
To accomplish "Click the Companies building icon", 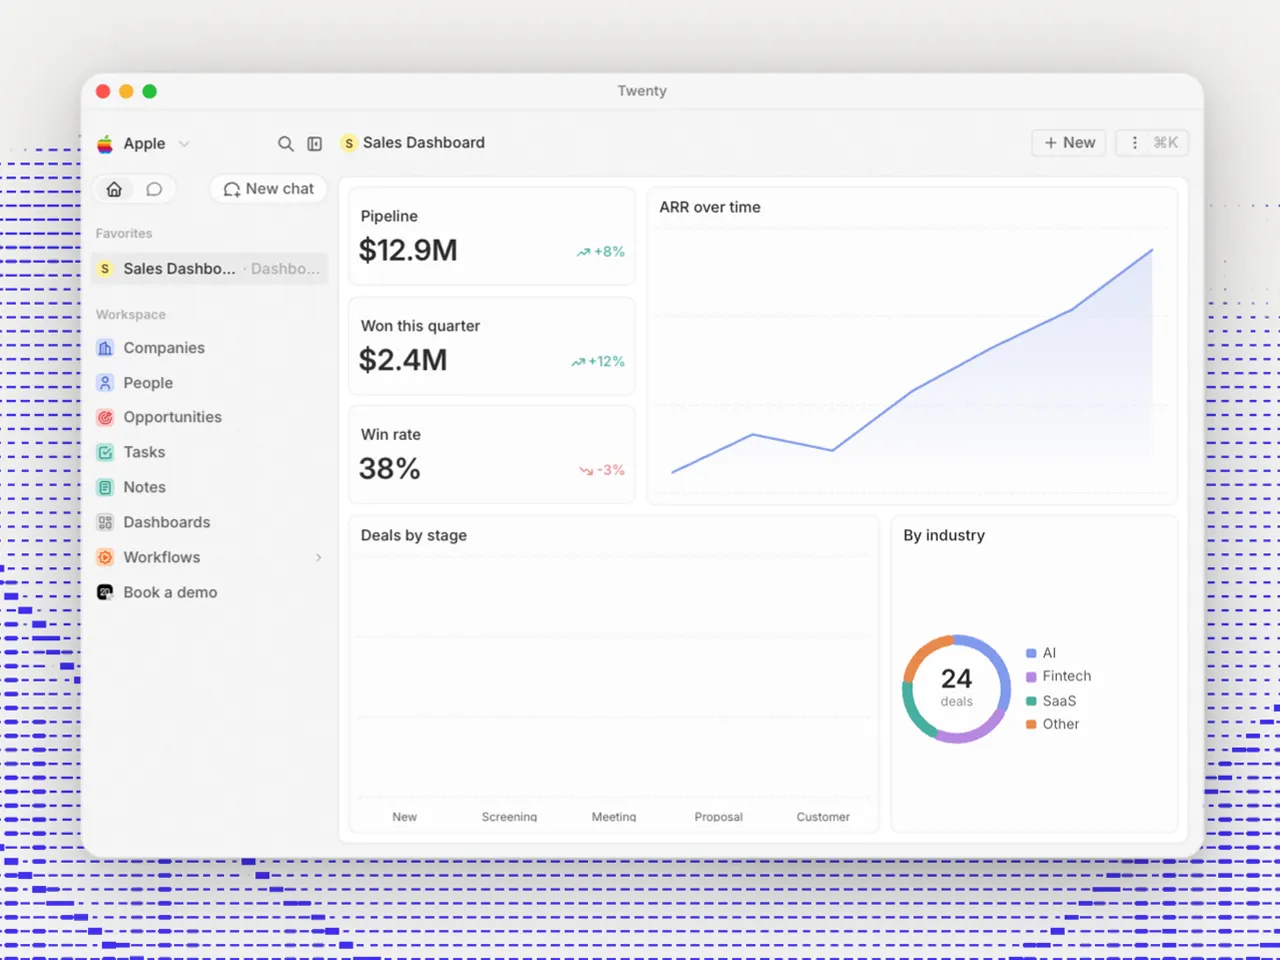I will click(105, 348).
